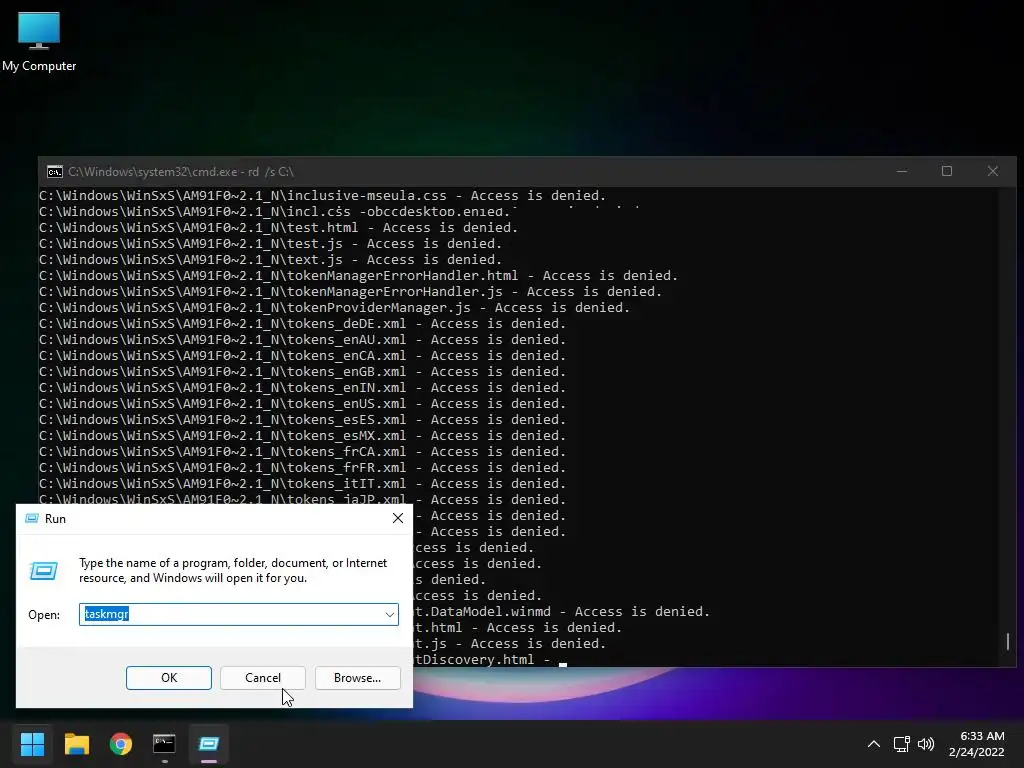This screenshot has height=768, width=1024.
Task: Click the cmd.exe window title text
Action: (x=181, y=172)
